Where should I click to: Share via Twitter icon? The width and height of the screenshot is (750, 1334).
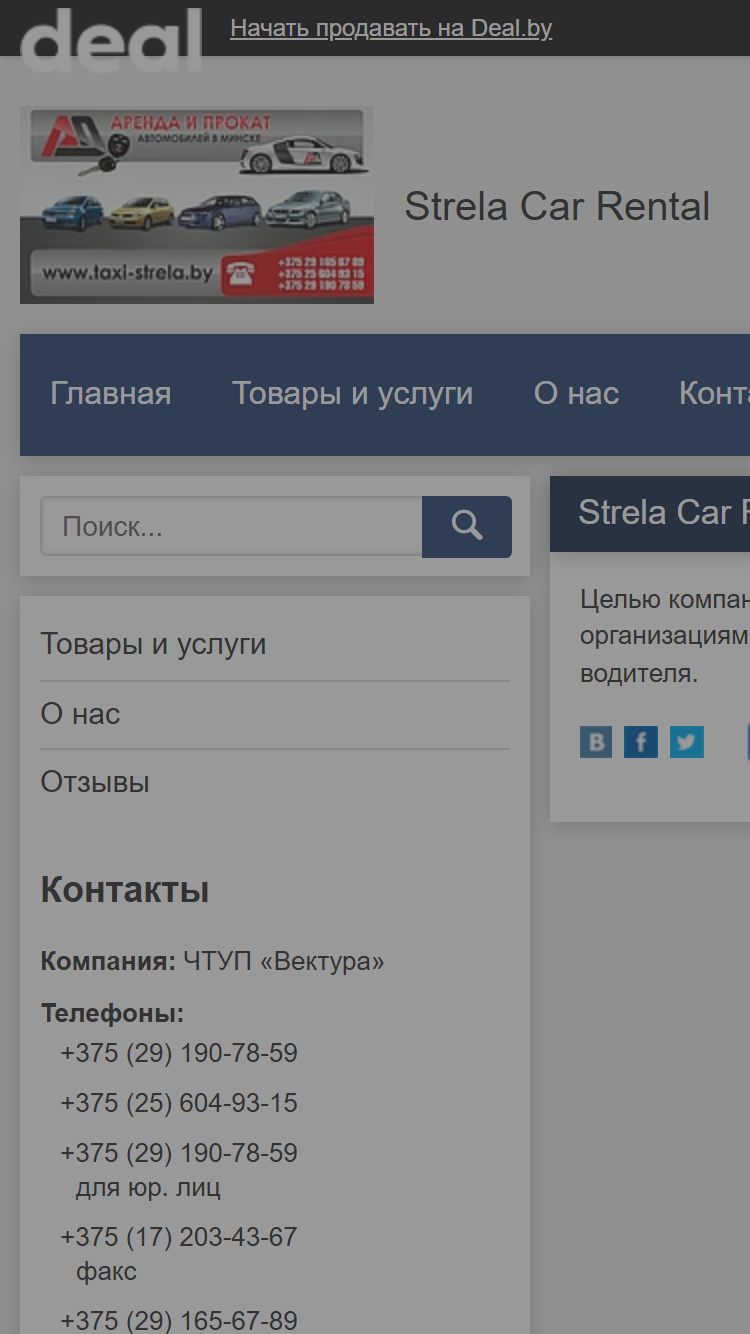pyautogui.click(x=687, y=742)
